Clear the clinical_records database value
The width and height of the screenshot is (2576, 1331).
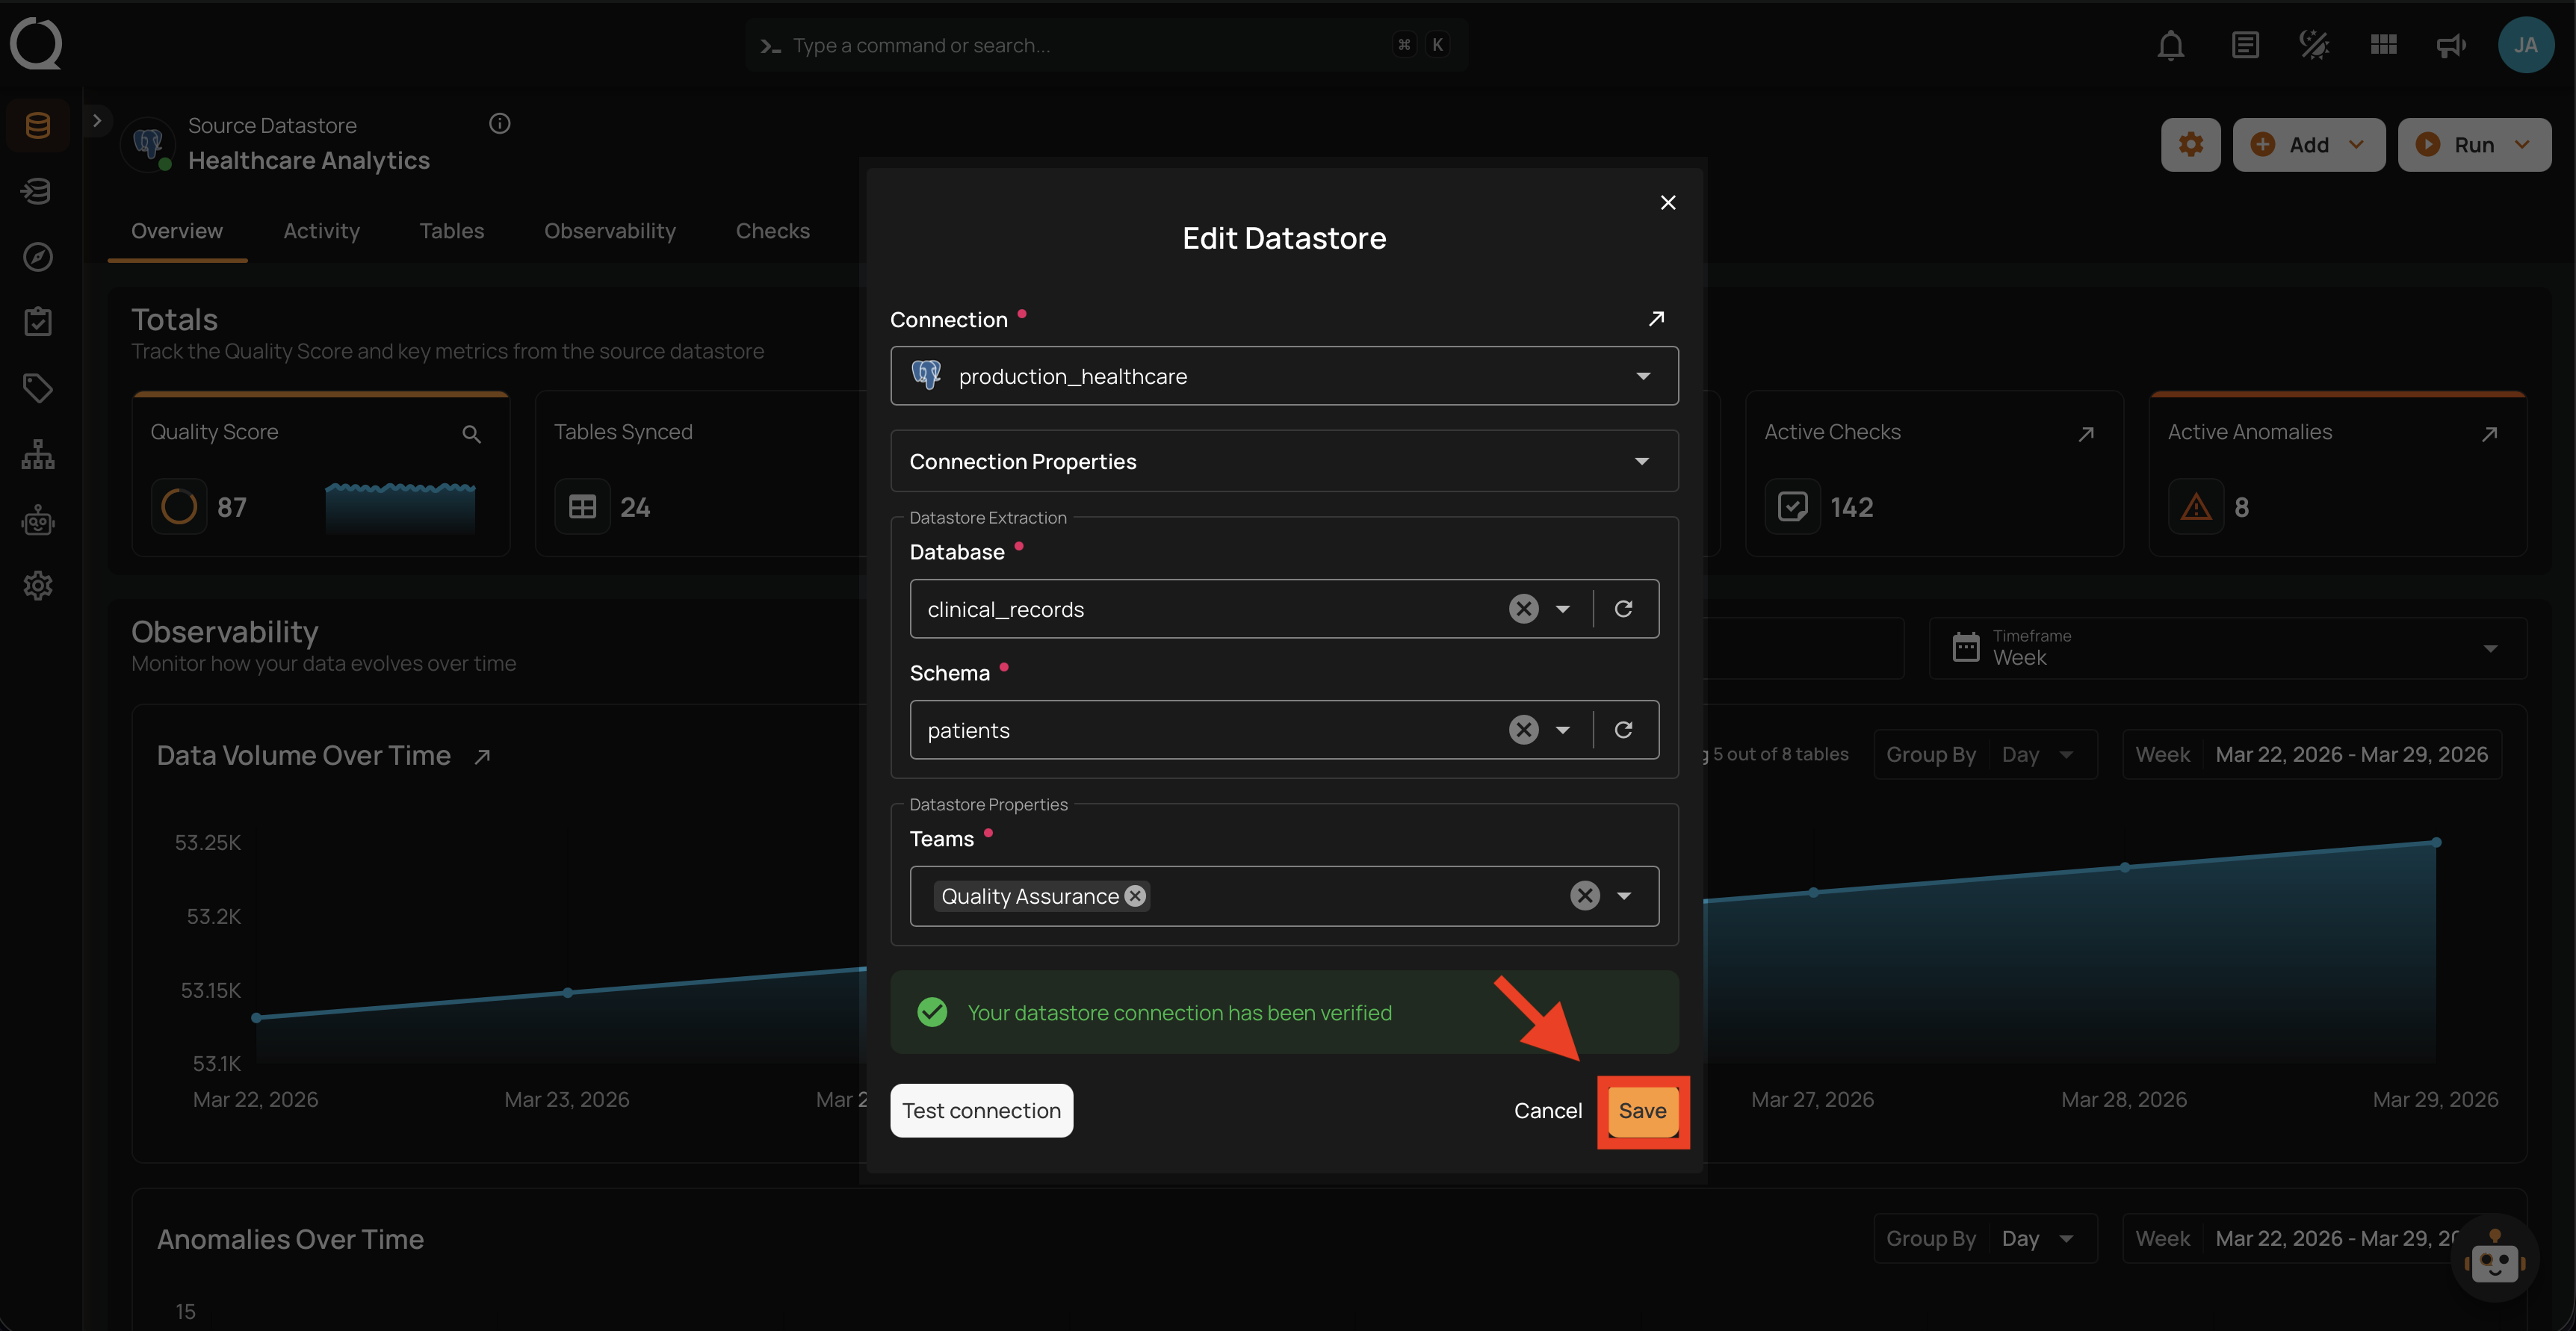coord(1523,609)
